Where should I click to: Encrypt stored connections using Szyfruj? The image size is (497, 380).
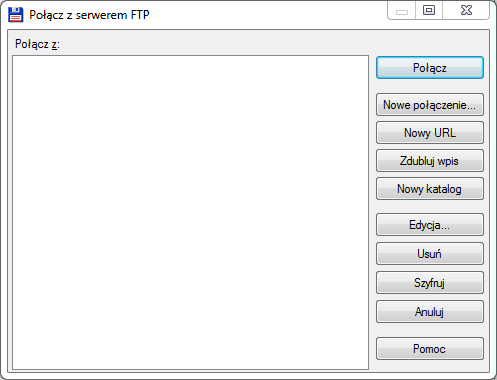(430, 283)
